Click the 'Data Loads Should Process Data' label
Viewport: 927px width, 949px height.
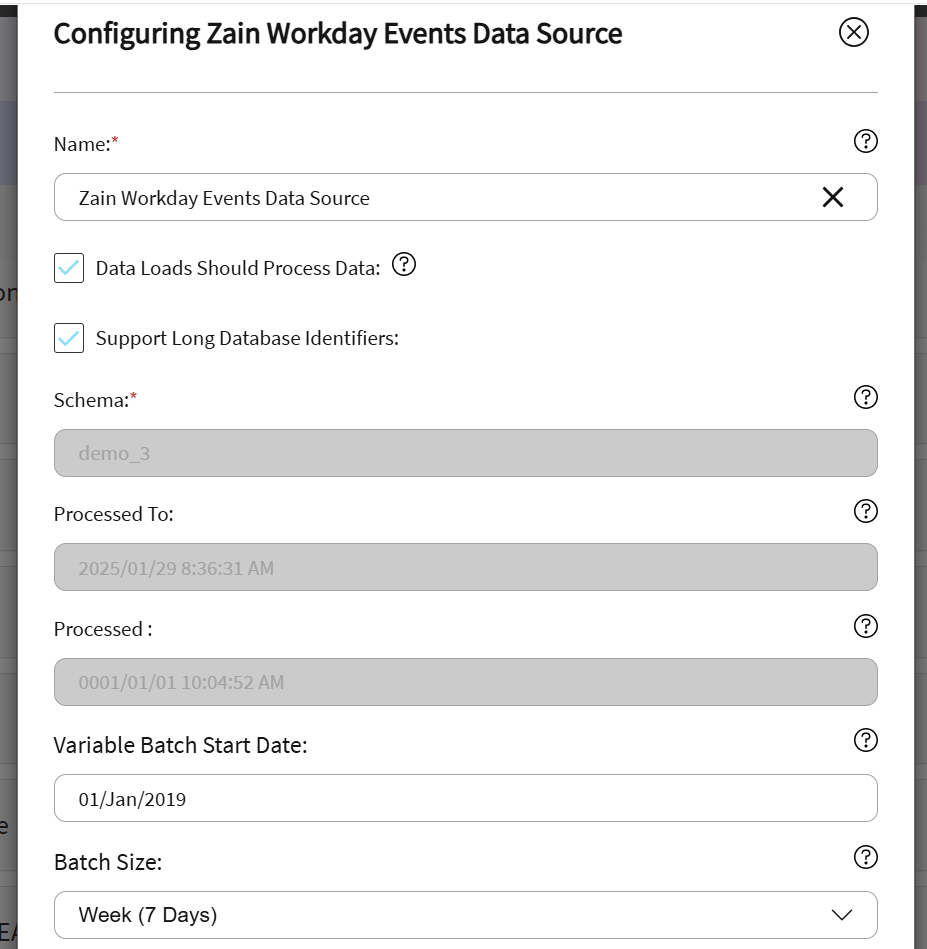coord(238,268)
